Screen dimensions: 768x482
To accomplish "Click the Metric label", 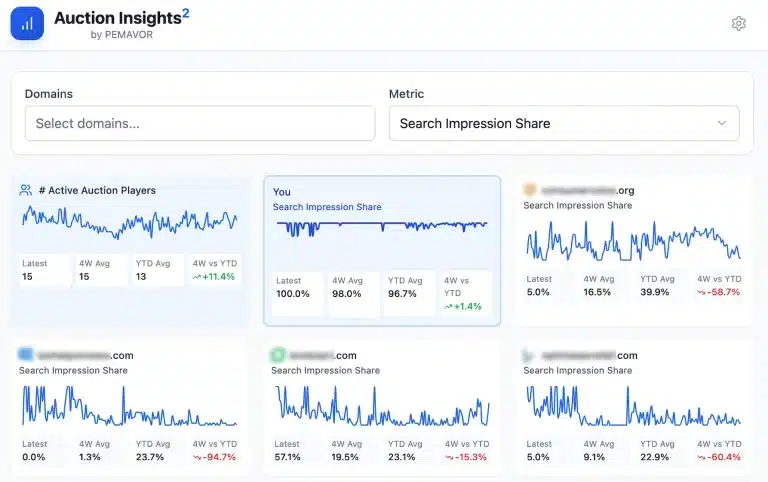I will (407, 94).
